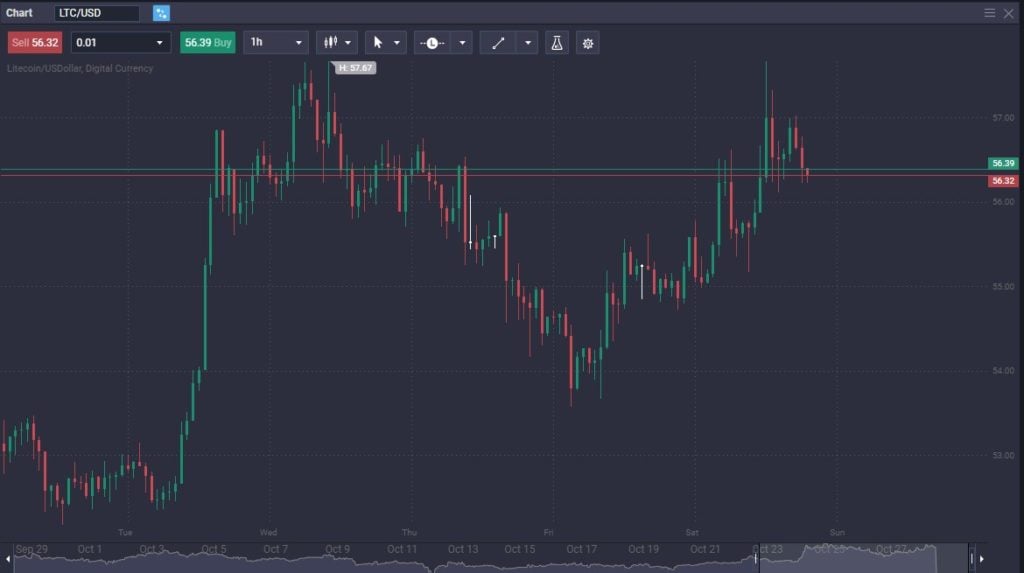1024x573 pixels.
Task: Expand the drawing tools dropdown arrow
Action: point(528,42)
